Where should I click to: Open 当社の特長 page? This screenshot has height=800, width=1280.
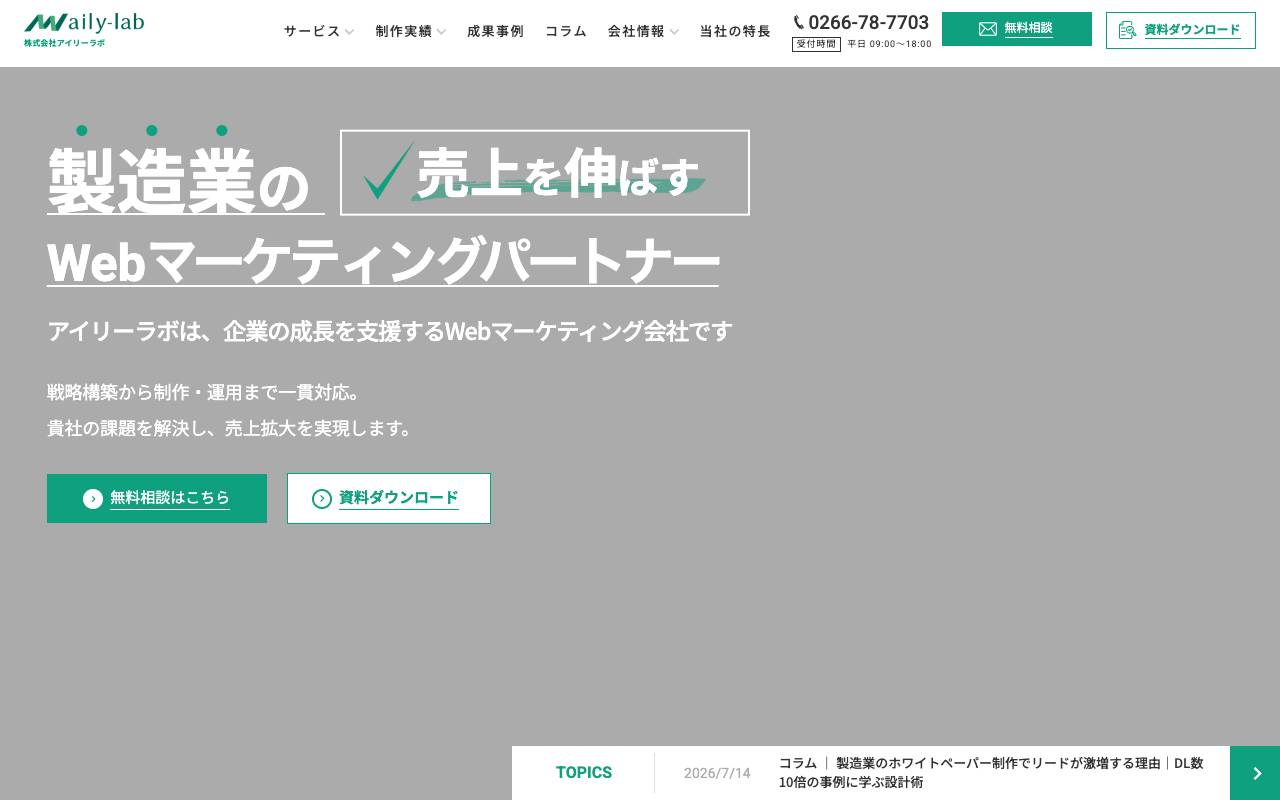[735, 31]
